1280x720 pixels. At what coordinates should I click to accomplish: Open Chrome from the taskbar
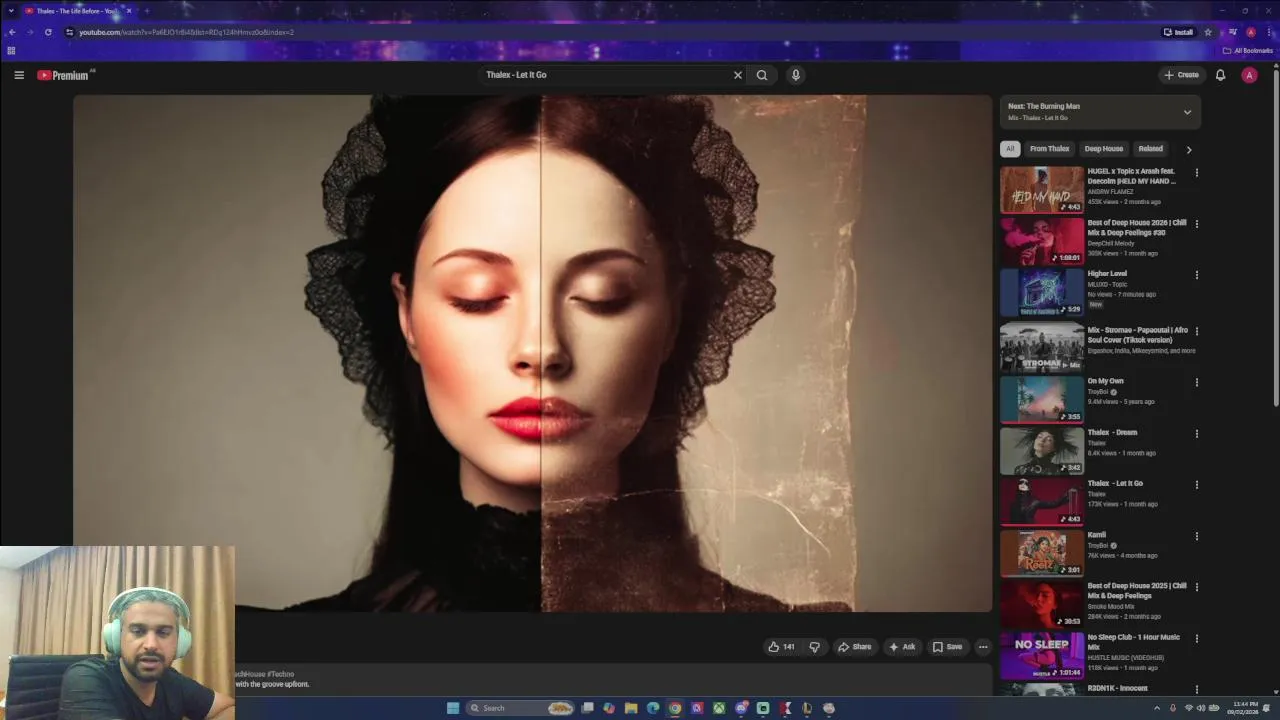(675, 708)
